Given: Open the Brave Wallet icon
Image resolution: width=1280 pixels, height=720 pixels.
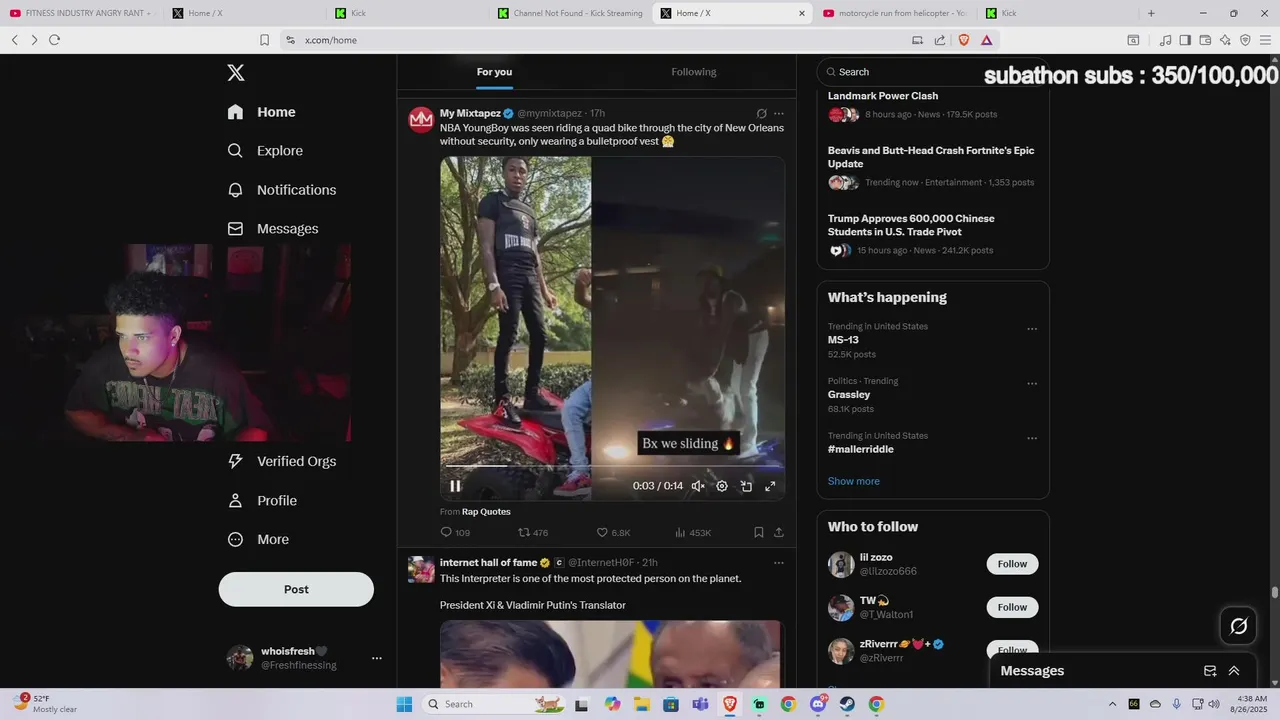Looking at the screenshot, I should click(1205, 40).
